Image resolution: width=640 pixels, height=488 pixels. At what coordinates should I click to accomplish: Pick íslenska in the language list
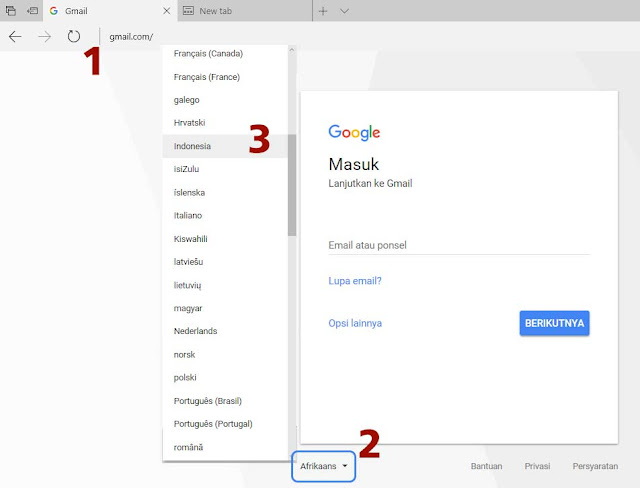click(x=225, y=192)
